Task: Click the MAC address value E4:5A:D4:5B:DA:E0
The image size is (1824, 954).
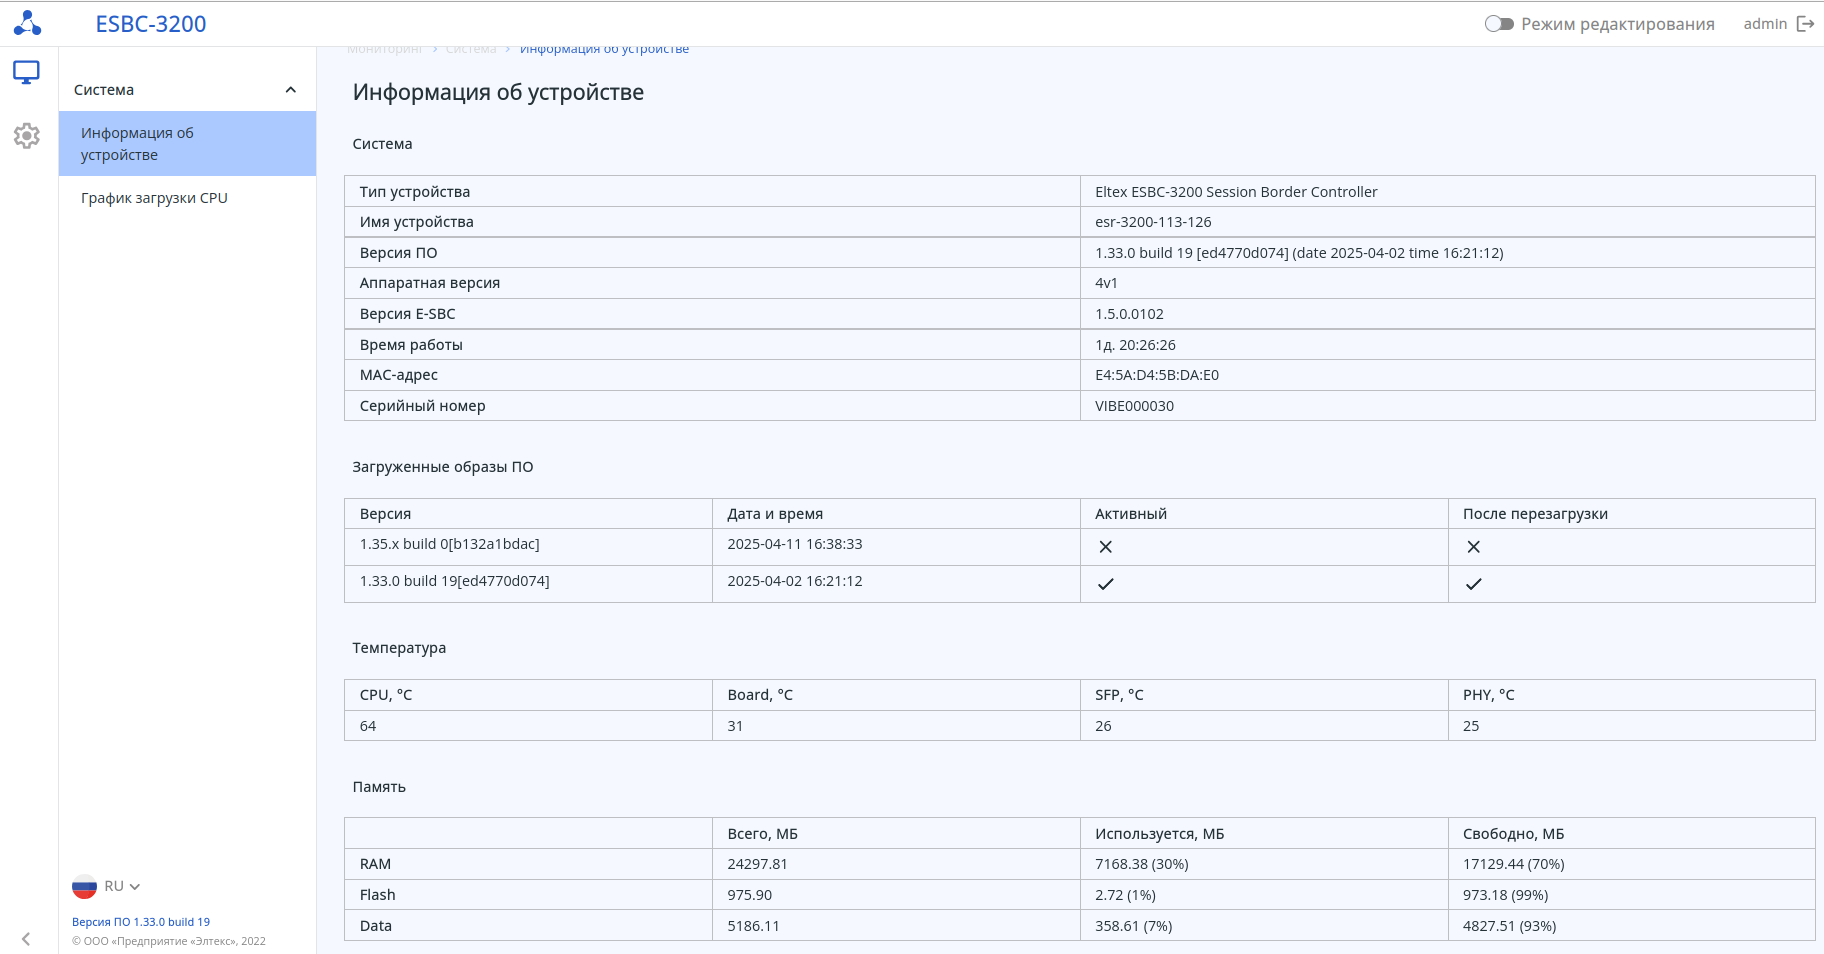Action: pyautogui.click(x=1157, y=375)
